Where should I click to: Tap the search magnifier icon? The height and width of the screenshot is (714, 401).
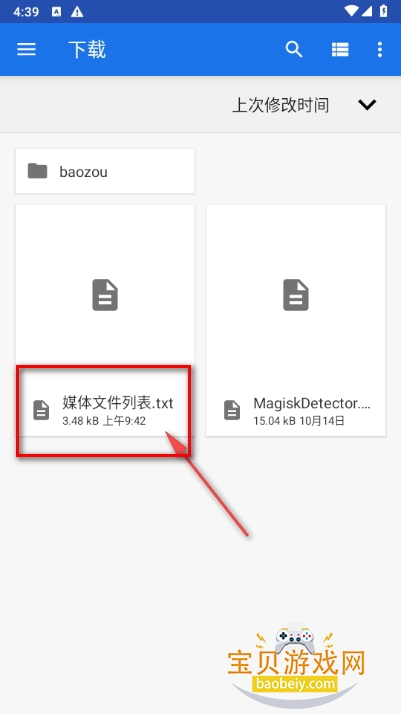294,49
